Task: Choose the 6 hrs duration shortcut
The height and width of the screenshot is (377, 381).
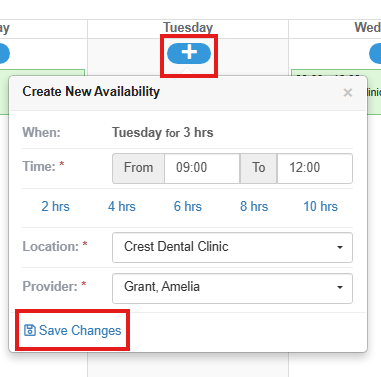Action: tap(188, 206)
